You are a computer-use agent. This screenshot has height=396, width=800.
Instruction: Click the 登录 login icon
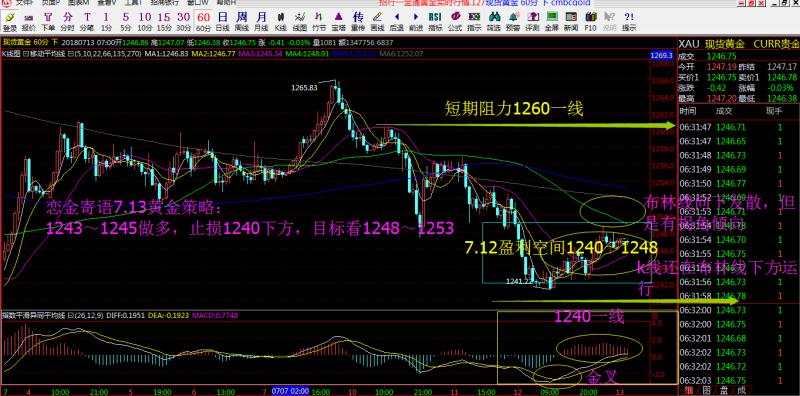pyautogui.click(x=10, y=20)
